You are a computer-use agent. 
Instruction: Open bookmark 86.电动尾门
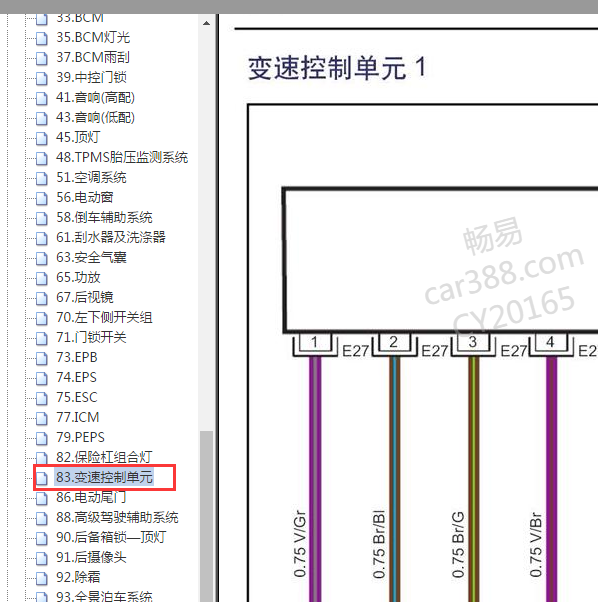91,498
